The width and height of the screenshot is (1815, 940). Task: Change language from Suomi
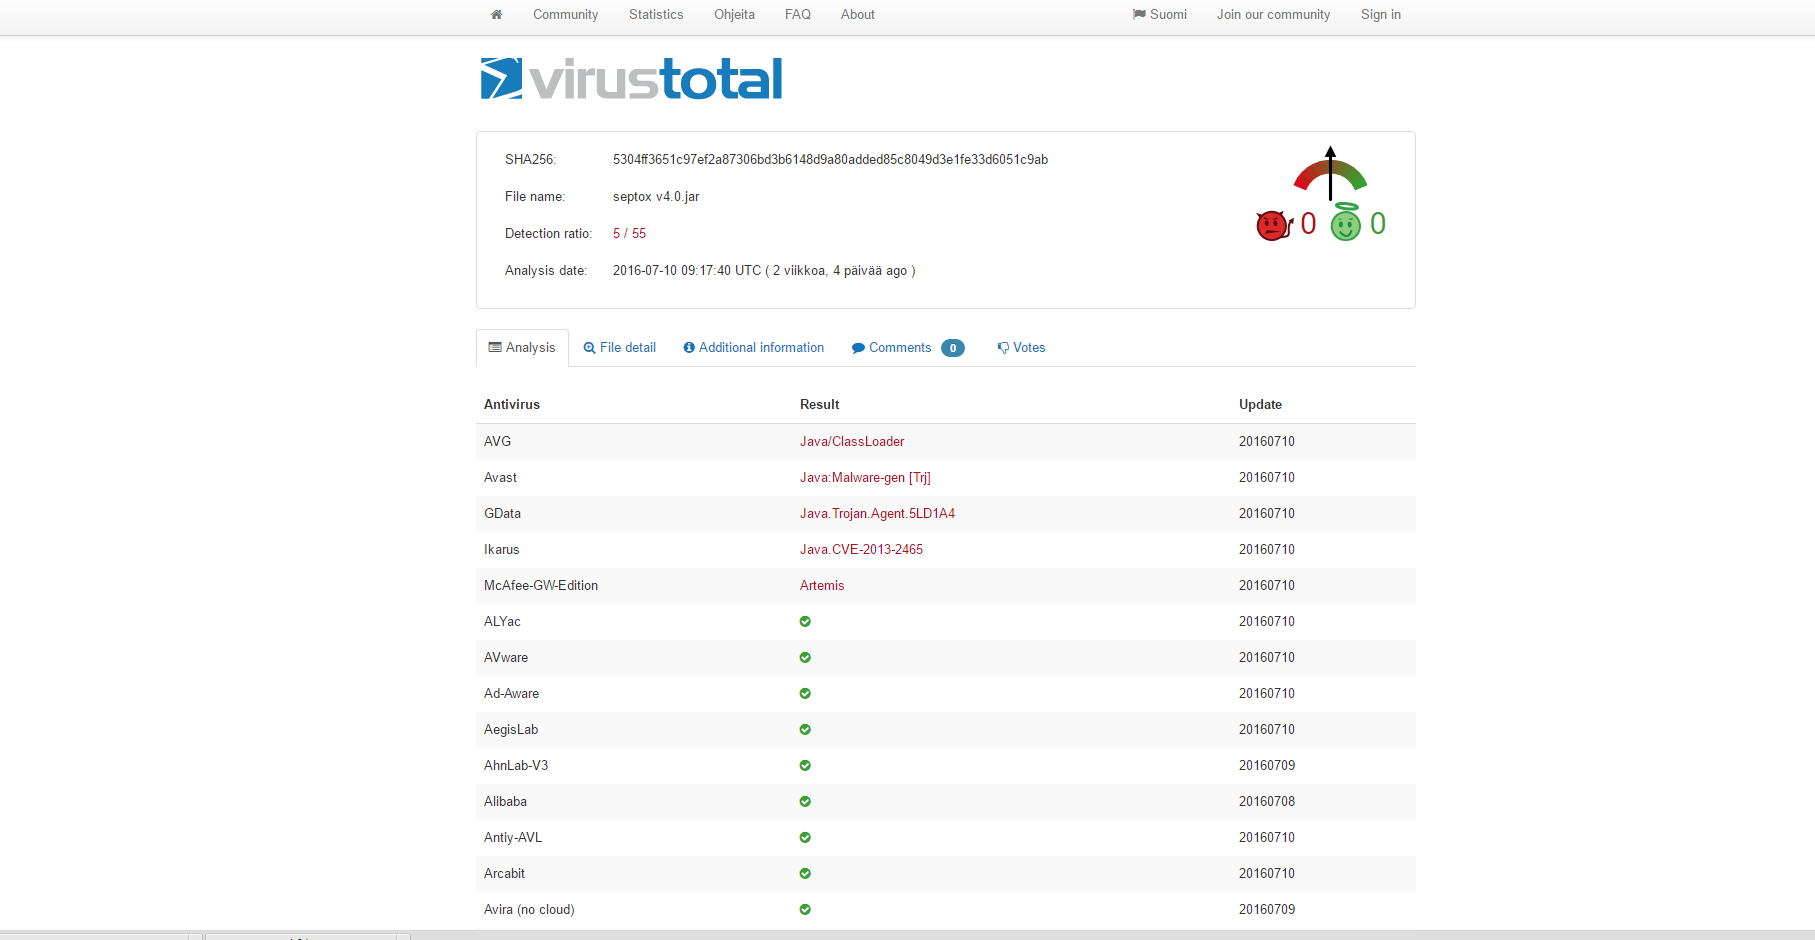point(1160,15)
